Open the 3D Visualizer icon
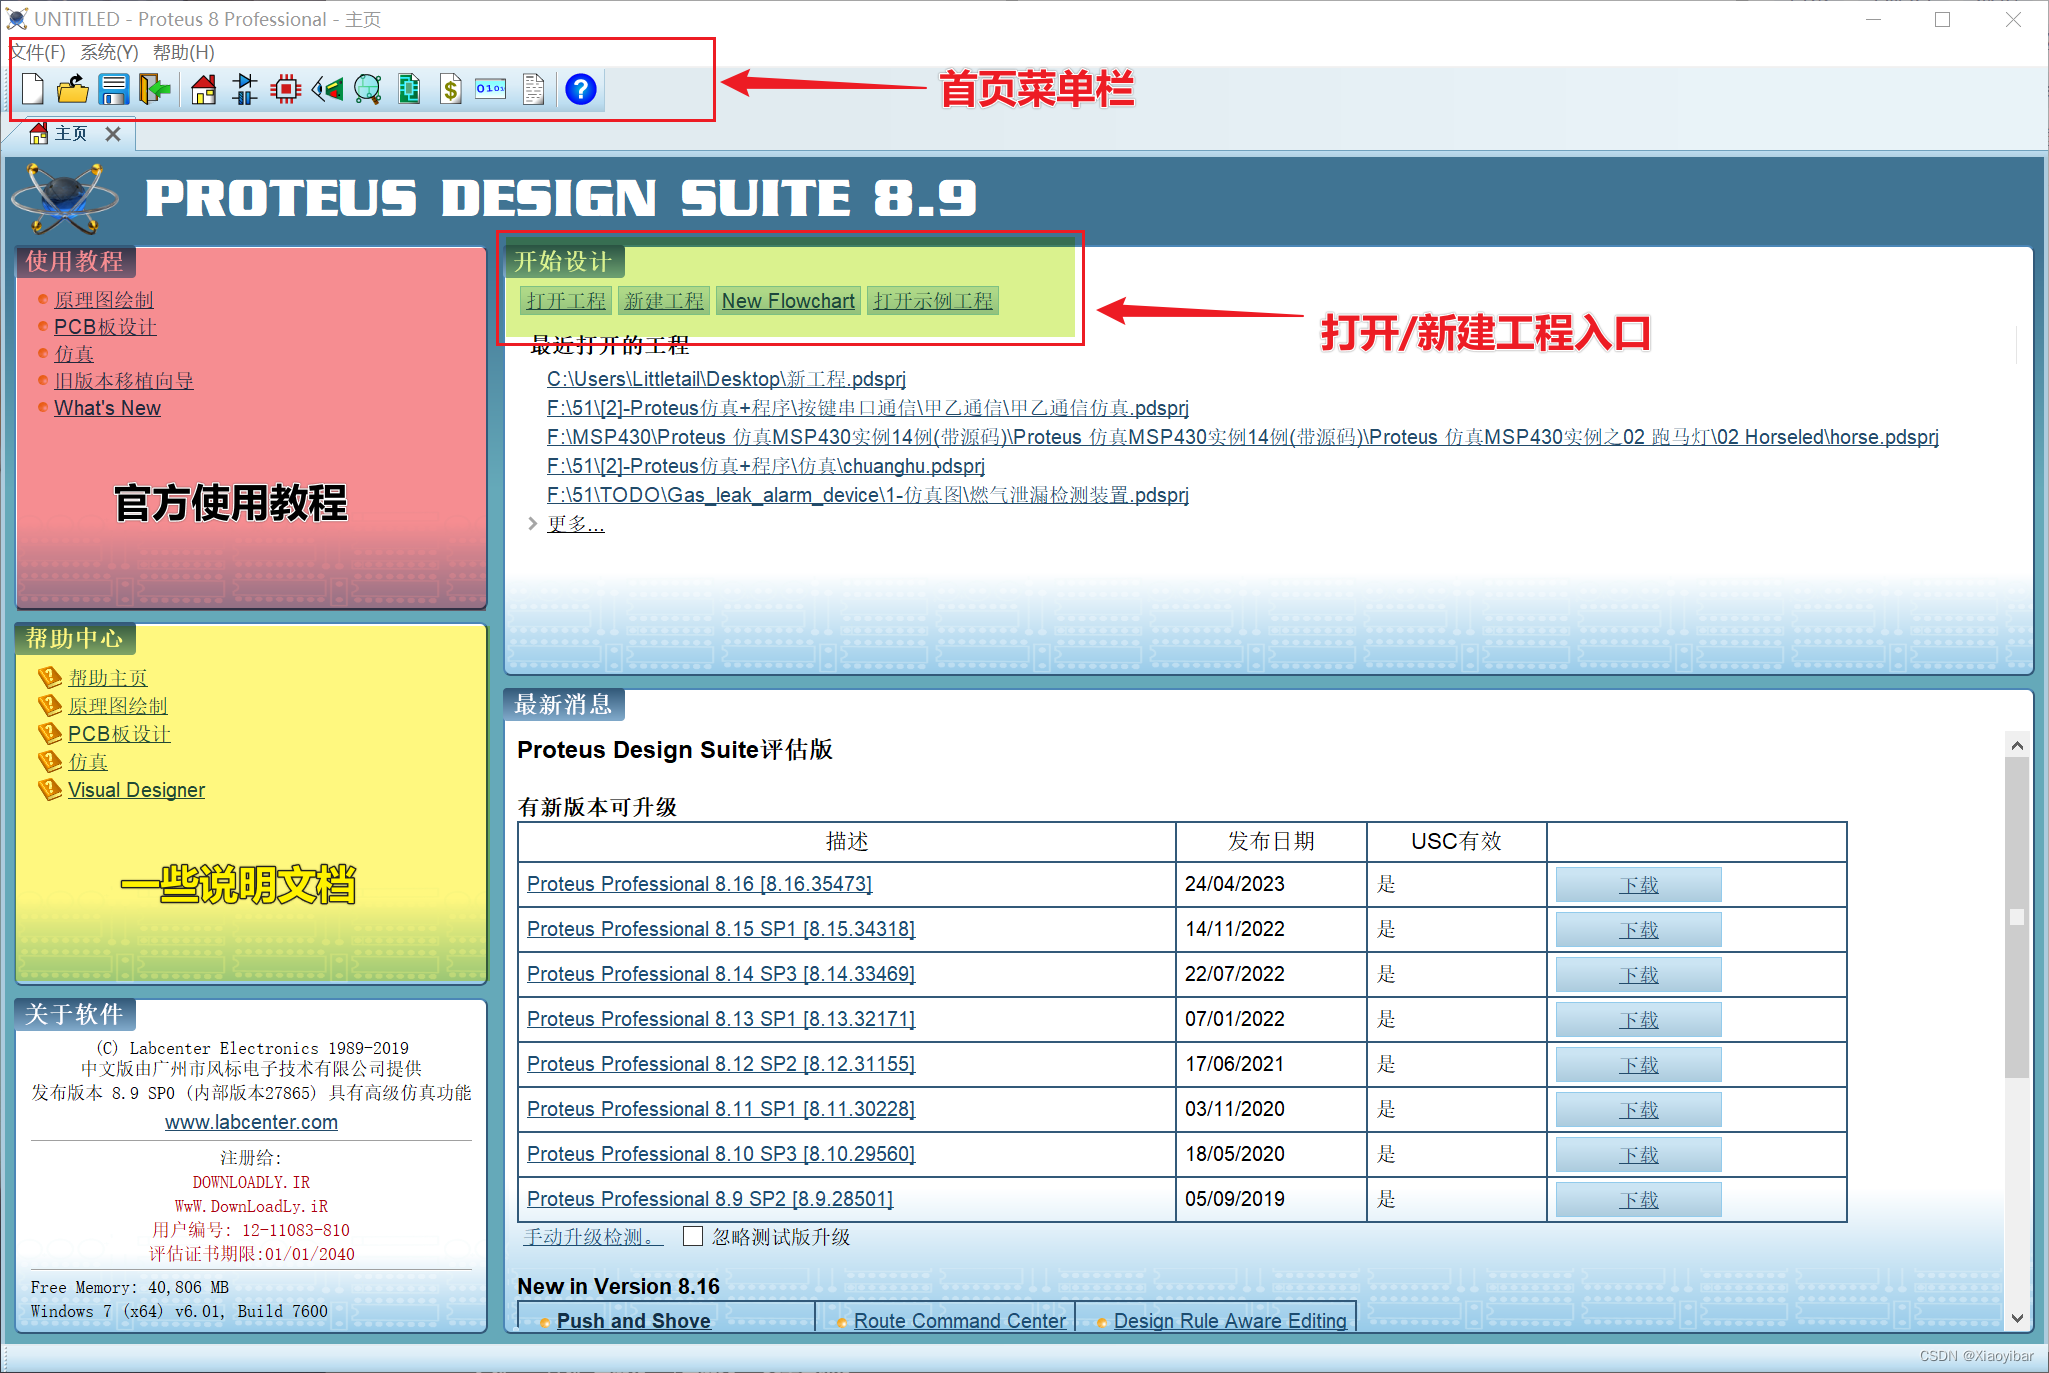The width and height of the screenshot is (2049, 1373). pyautogui.click(x=327, y=89)
